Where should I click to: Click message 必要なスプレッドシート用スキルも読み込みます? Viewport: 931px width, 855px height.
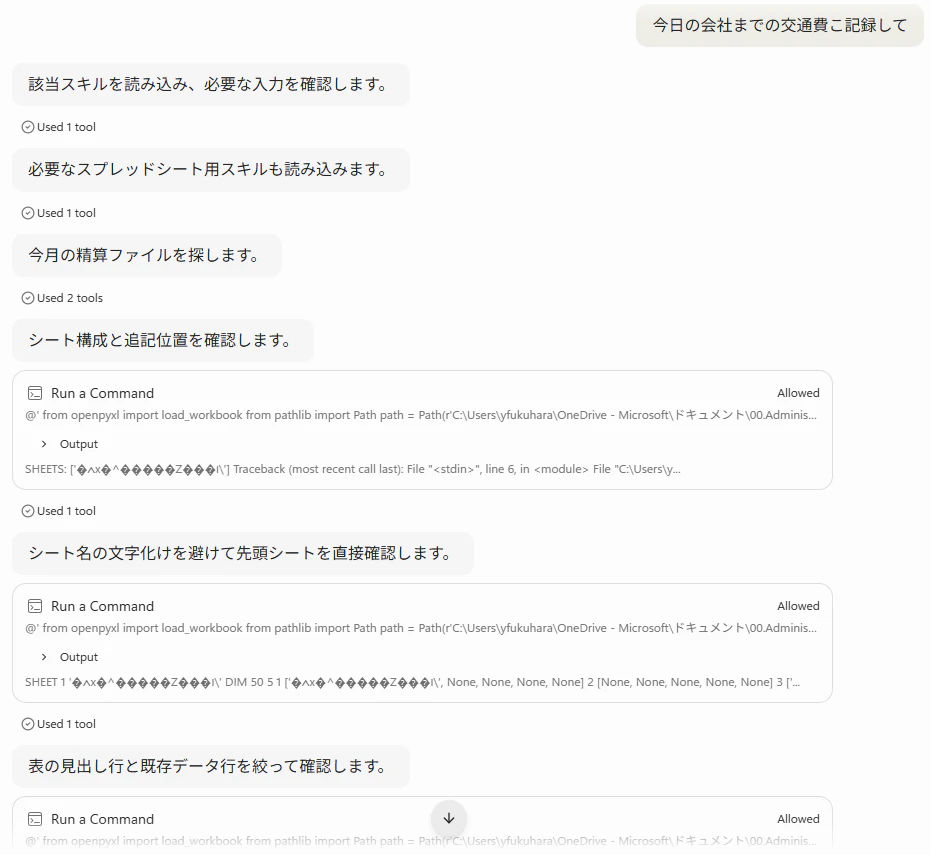click(211, 170)
